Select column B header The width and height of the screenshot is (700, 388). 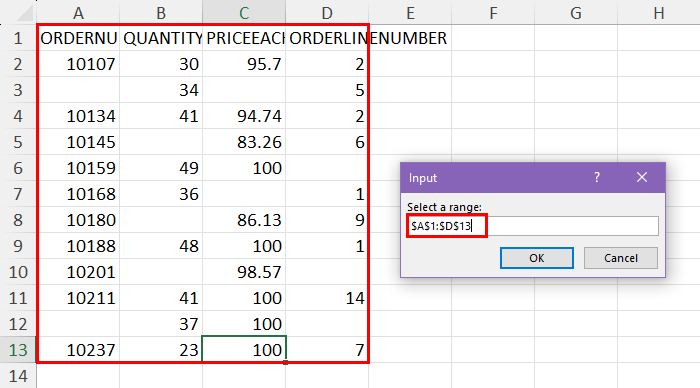pos(161,13)
